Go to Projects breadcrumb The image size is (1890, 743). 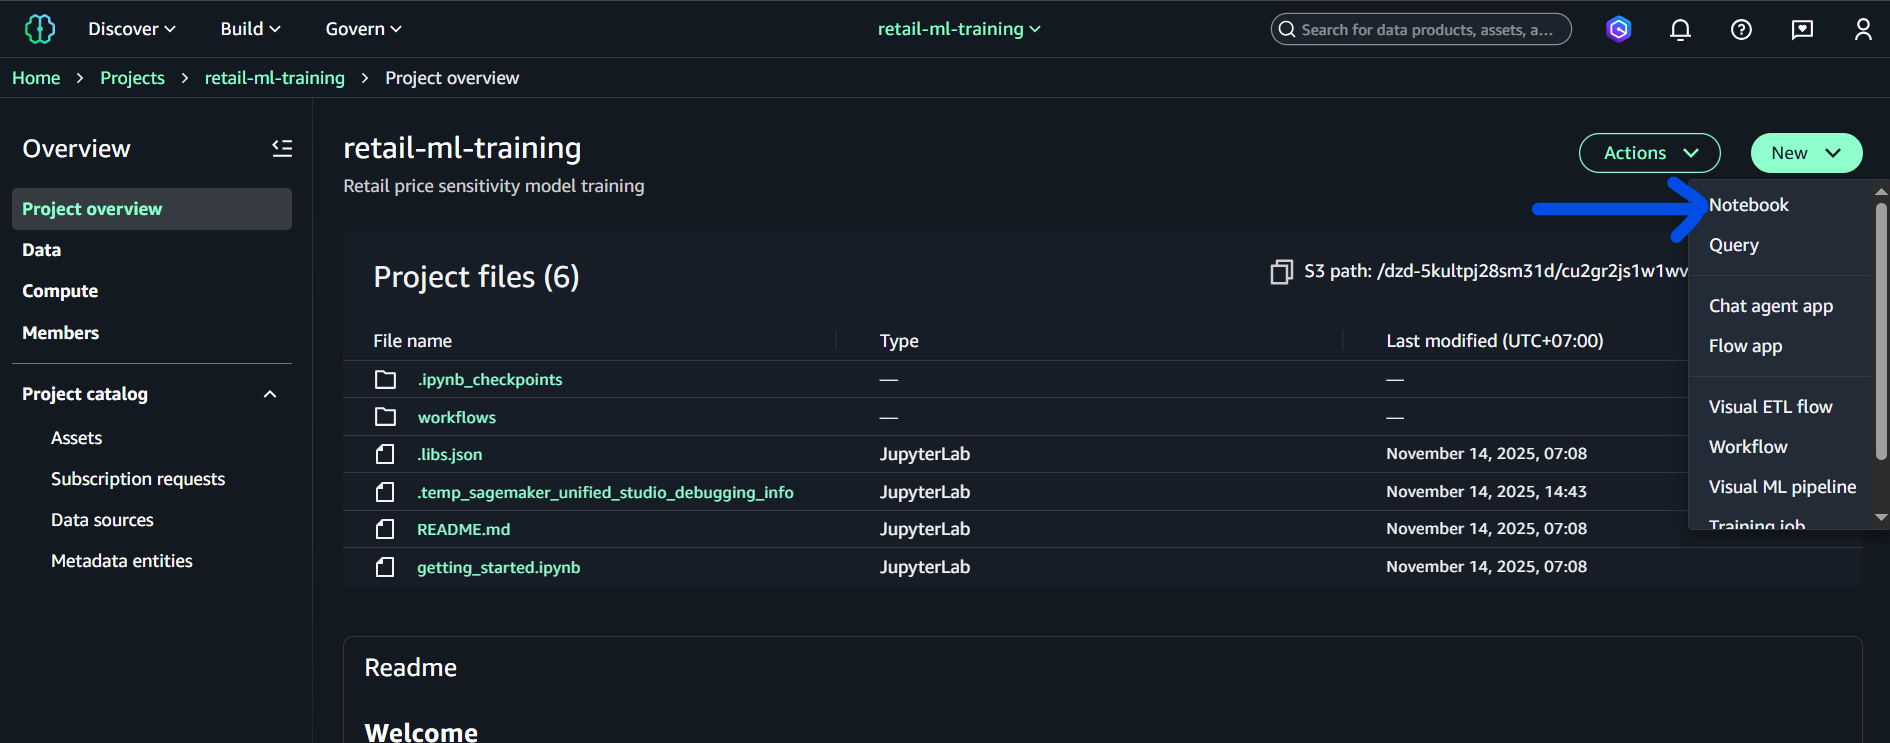[x=132, y=78]
